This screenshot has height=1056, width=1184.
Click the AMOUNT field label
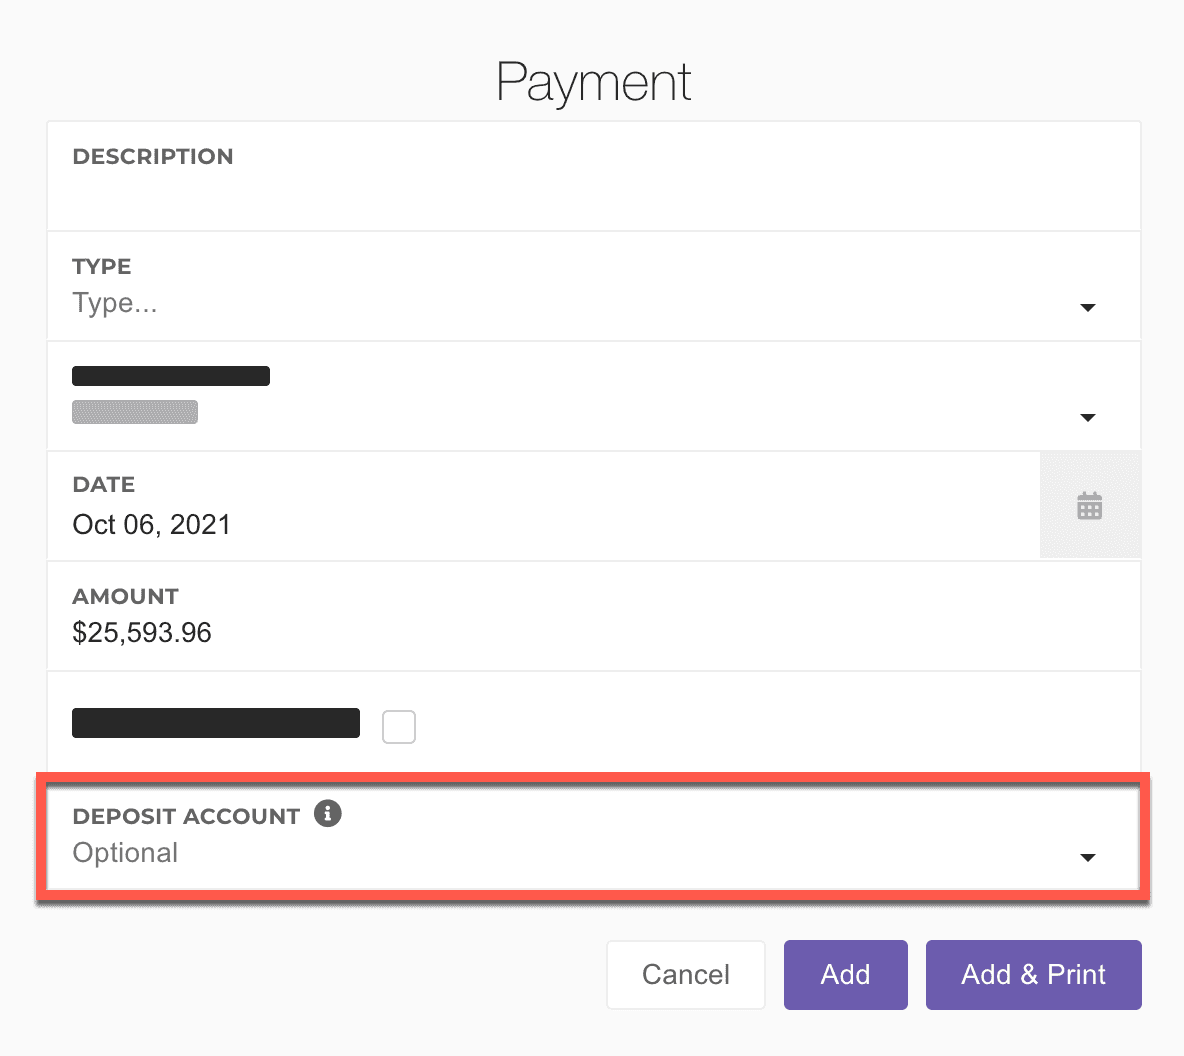tap(126, 597)
